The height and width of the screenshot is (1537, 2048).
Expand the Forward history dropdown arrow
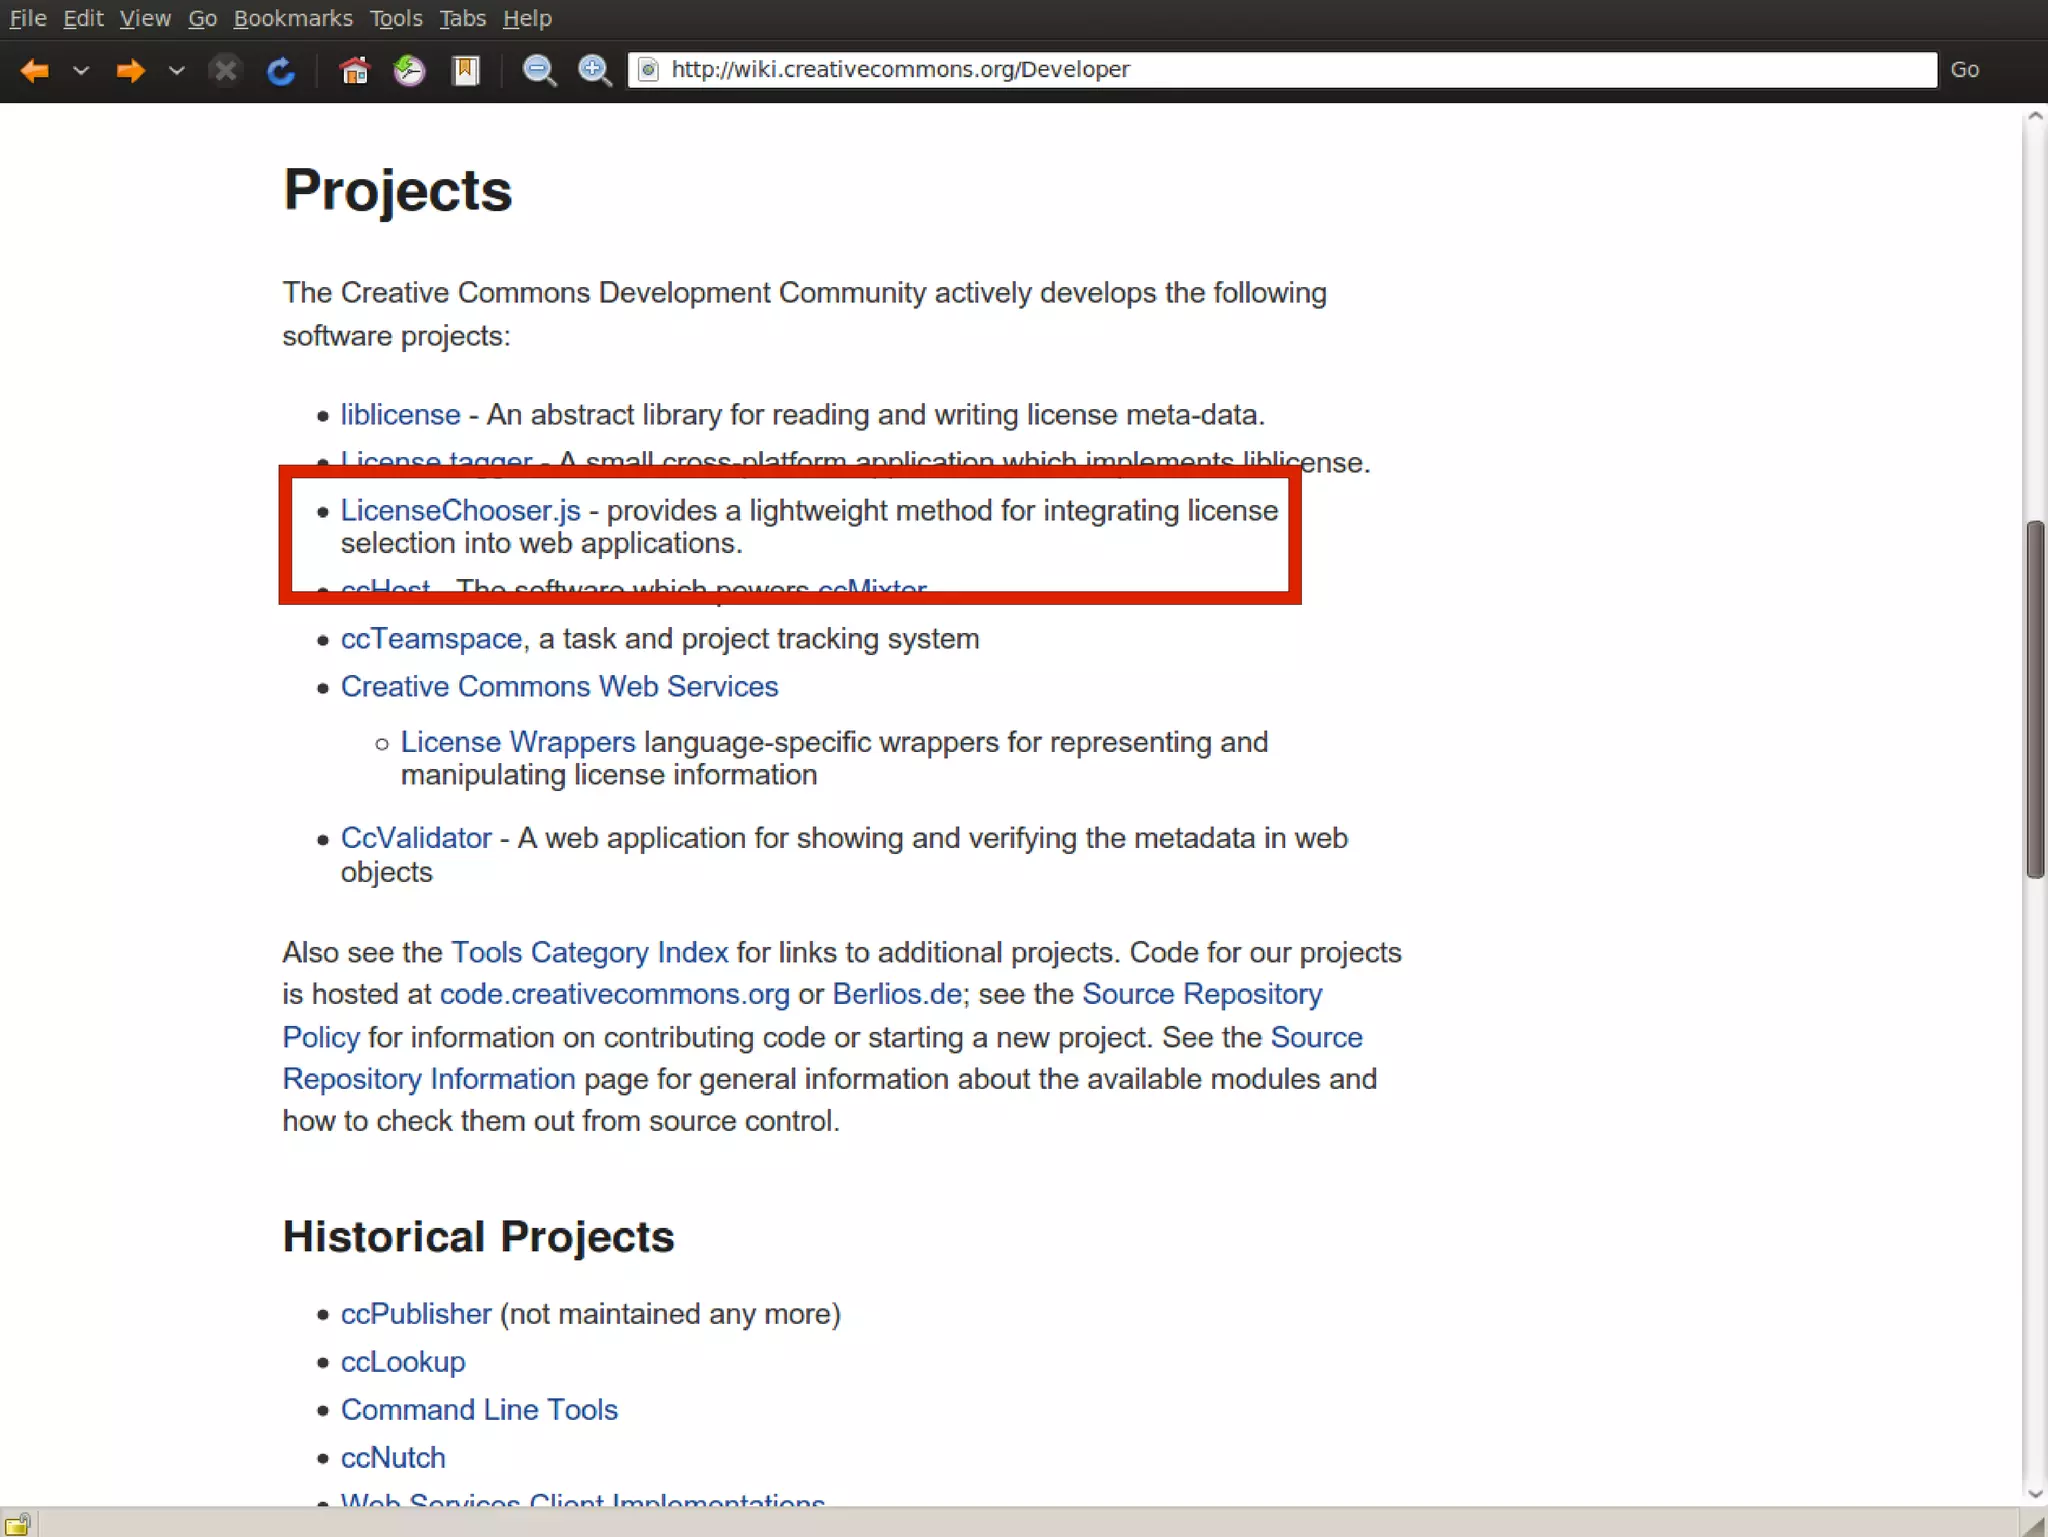(x=177, y=70)
